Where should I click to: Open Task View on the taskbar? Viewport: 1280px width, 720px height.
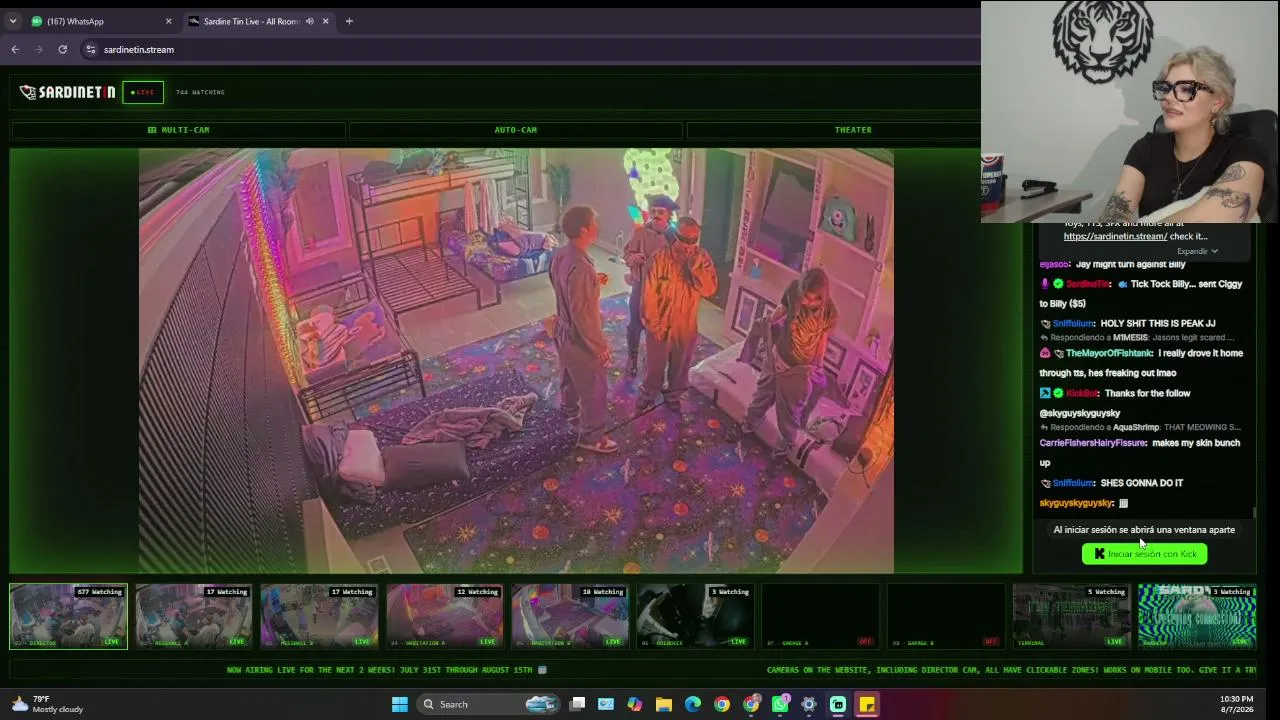coord(577,704)
